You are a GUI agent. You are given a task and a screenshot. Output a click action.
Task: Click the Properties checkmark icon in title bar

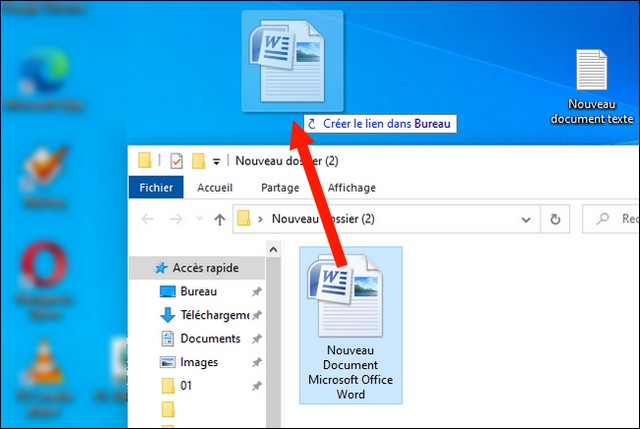tap(176, 161)
